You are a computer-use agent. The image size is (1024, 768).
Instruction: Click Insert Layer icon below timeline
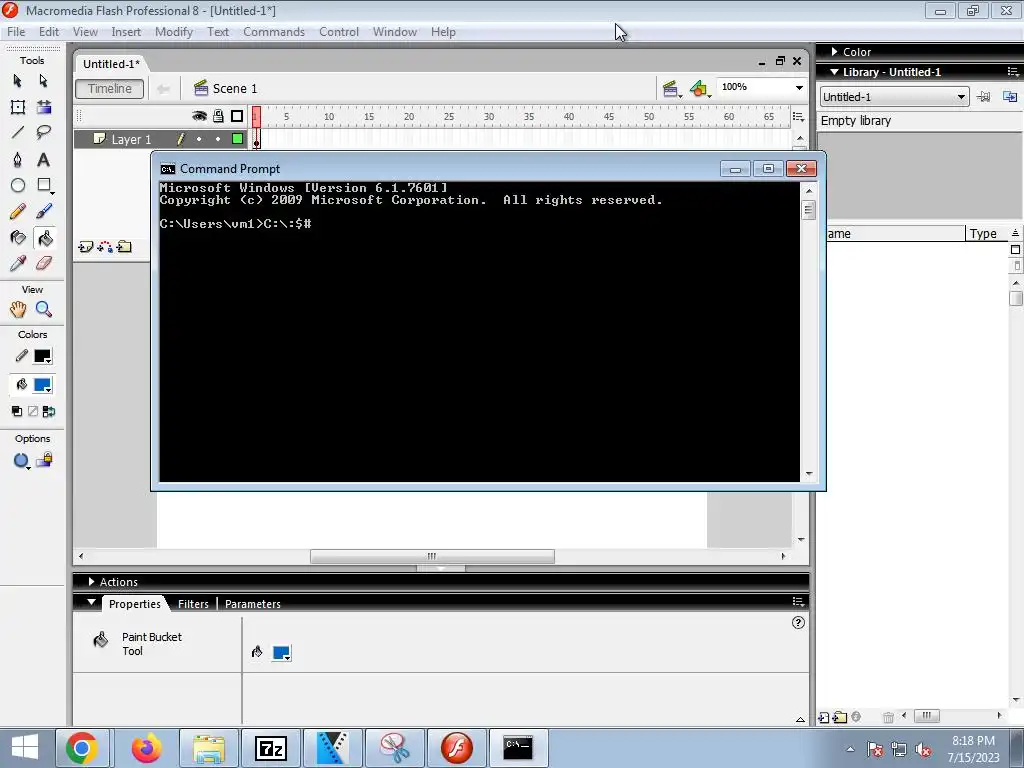click(86, 247)
